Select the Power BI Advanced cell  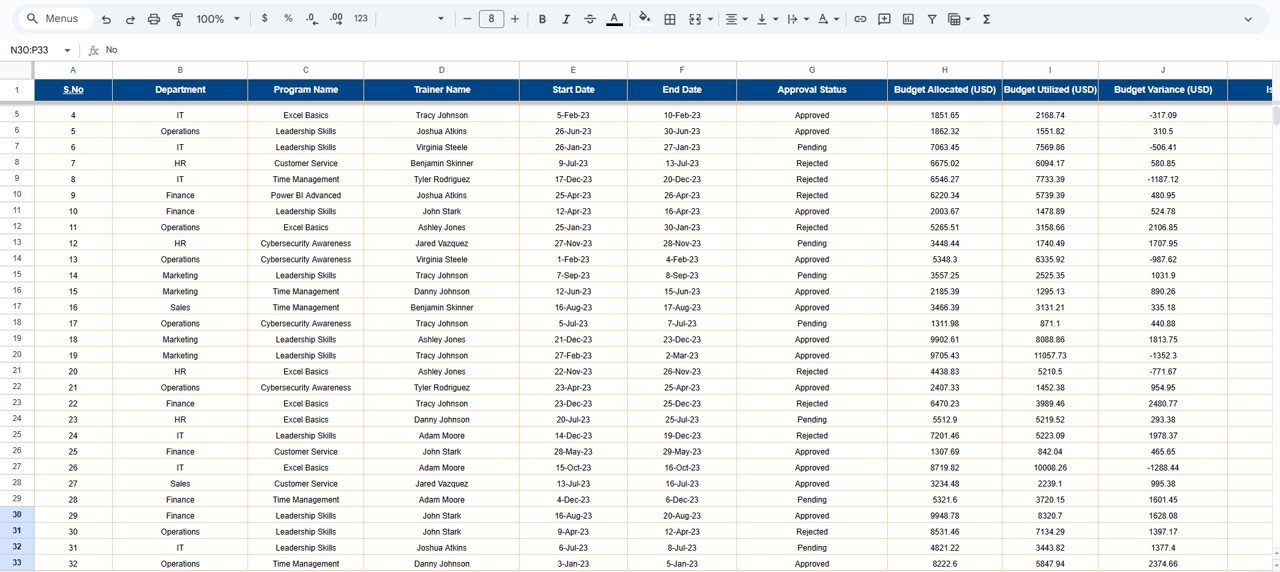coord(306,195)
